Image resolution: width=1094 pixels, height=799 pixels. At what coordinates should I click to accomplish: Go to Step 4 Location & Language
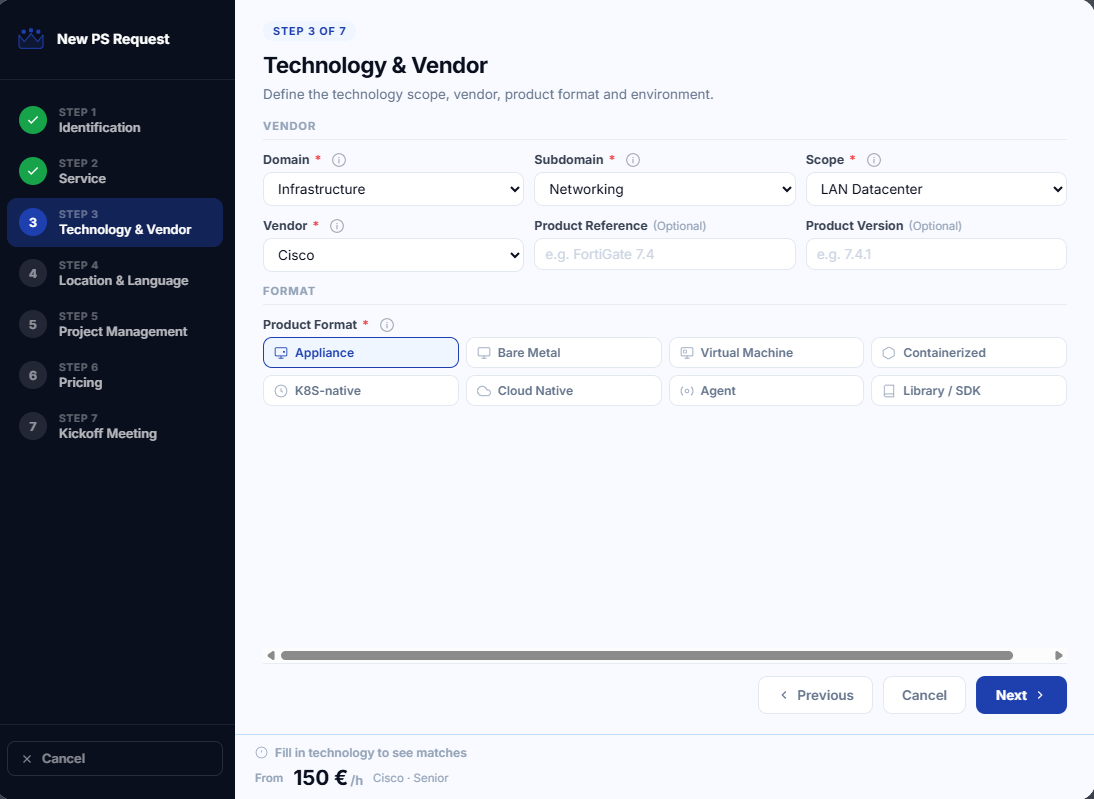point(115,273)
